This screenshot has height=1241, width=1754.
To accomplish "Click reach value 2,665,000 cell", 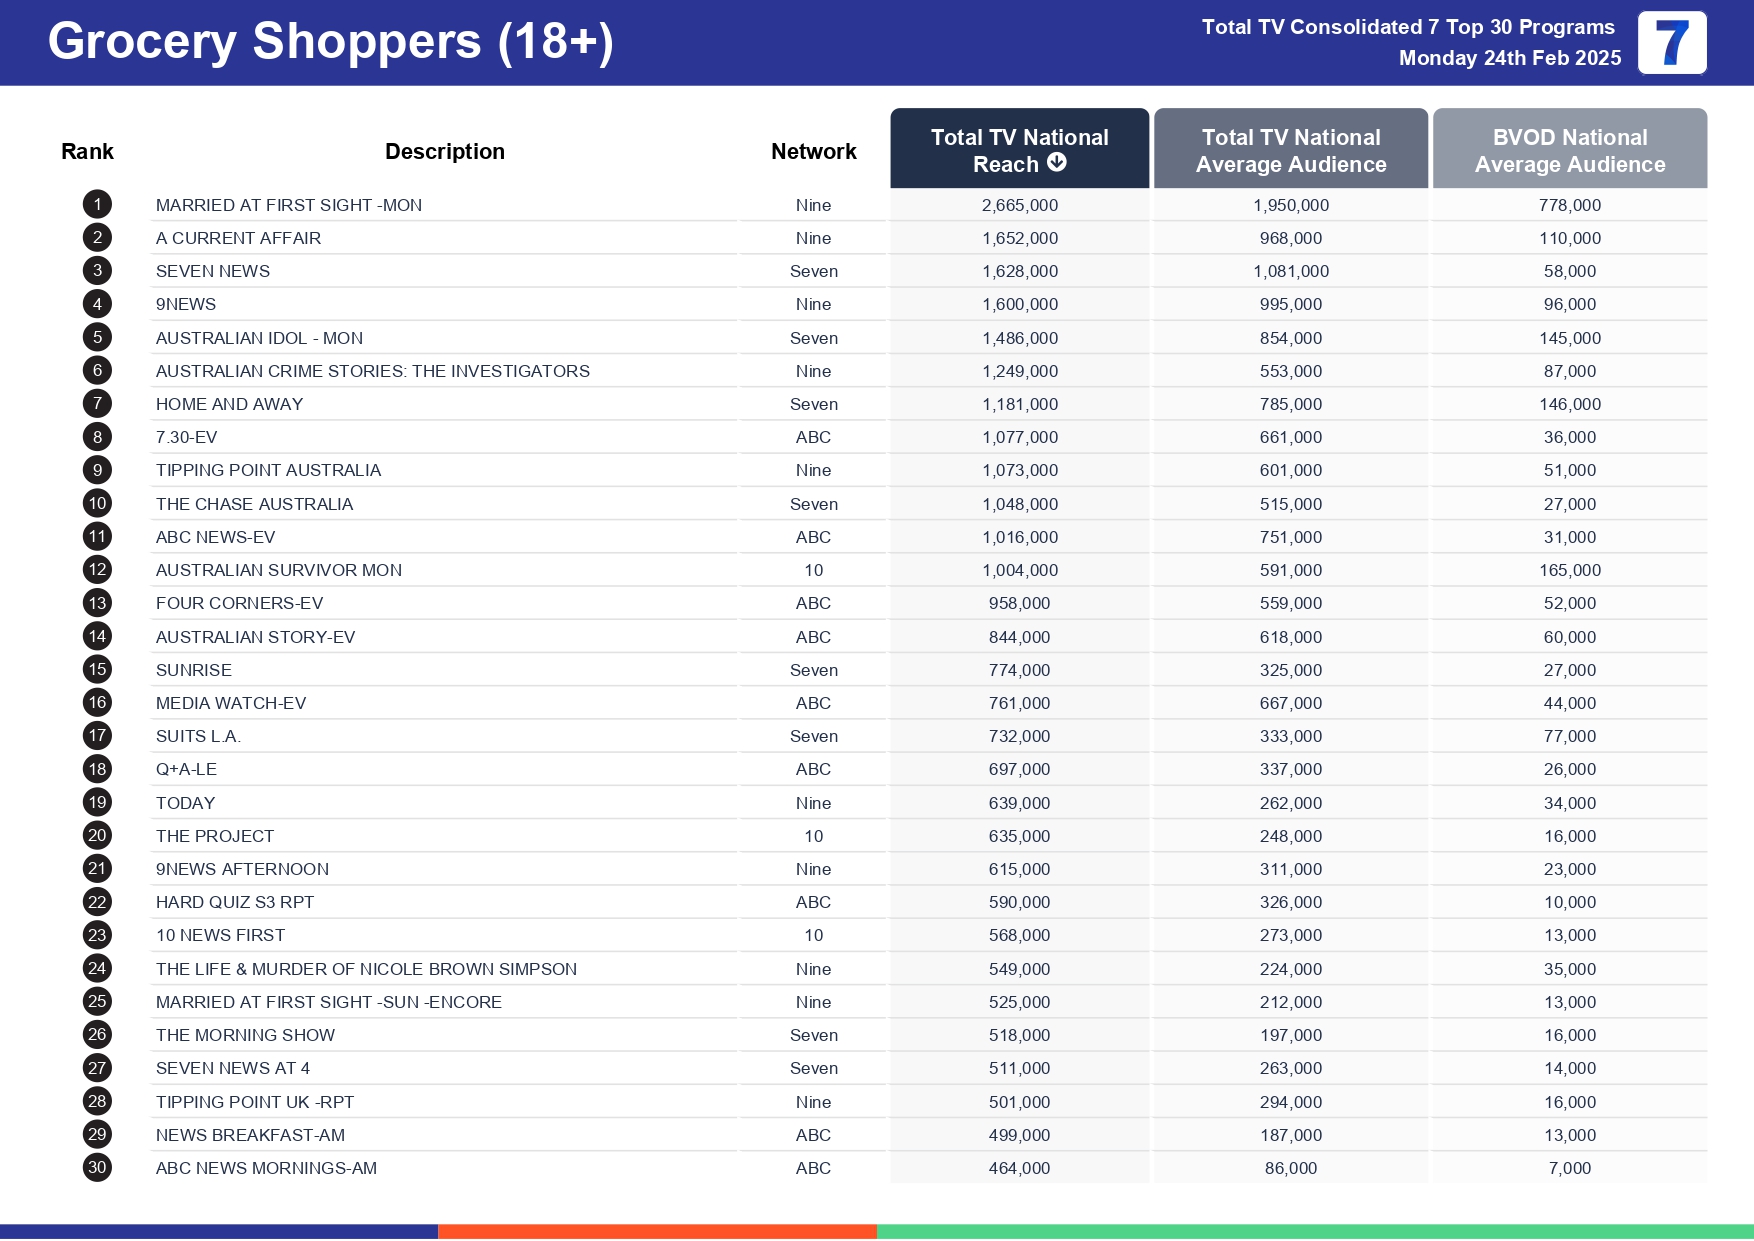I will [1019, 205].
